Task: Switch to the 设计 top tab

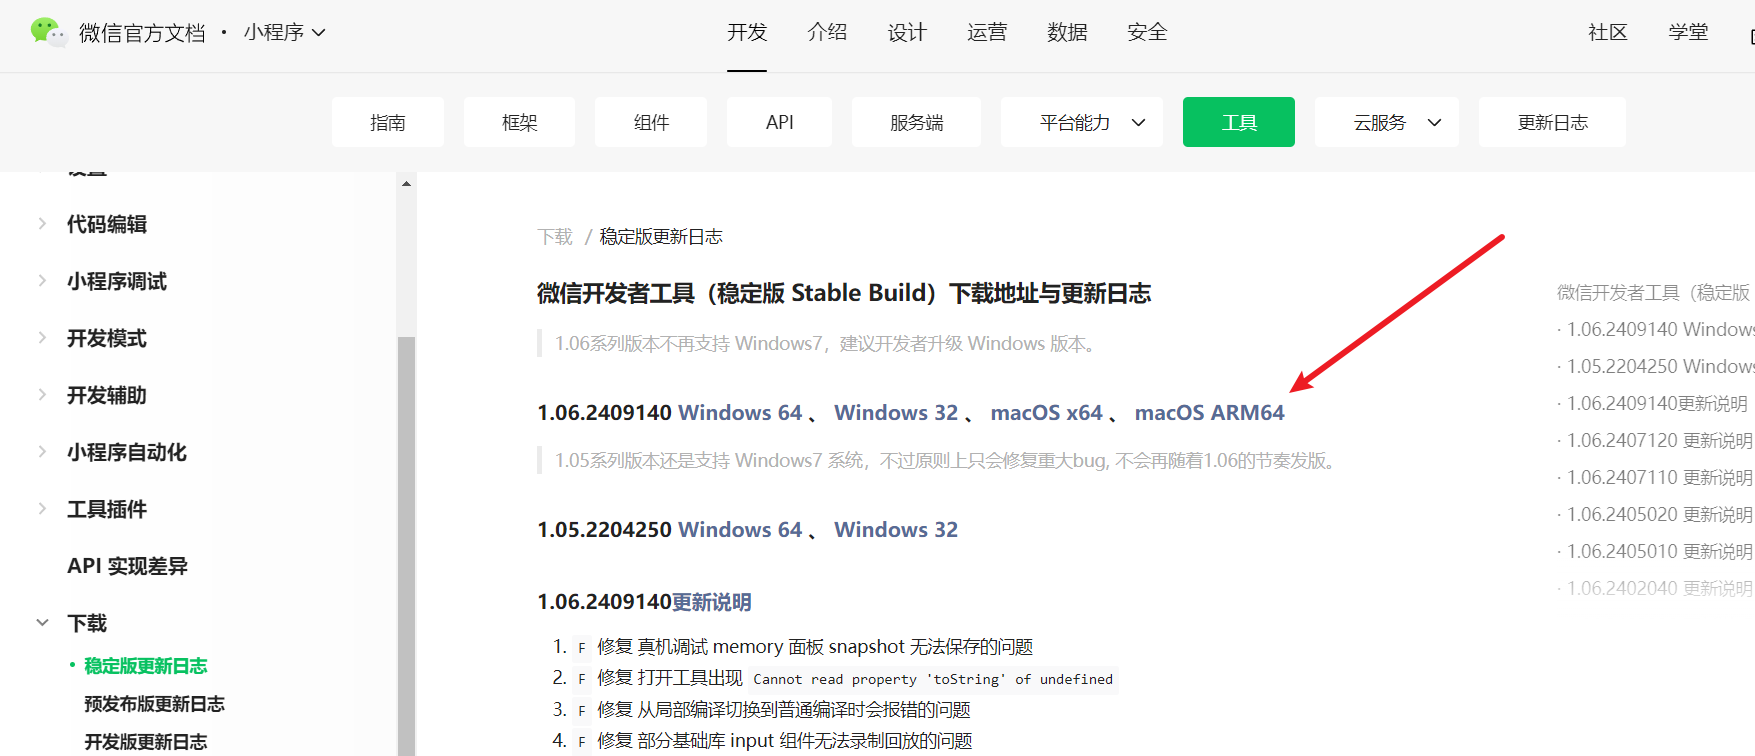Action: tap(907, 32)
